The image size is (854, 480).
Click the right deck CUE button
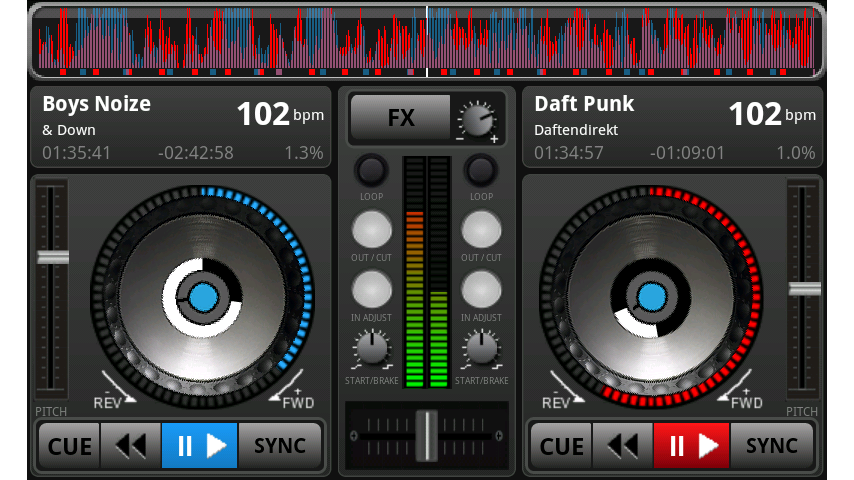pyautogui.click(x=561, y=446)
